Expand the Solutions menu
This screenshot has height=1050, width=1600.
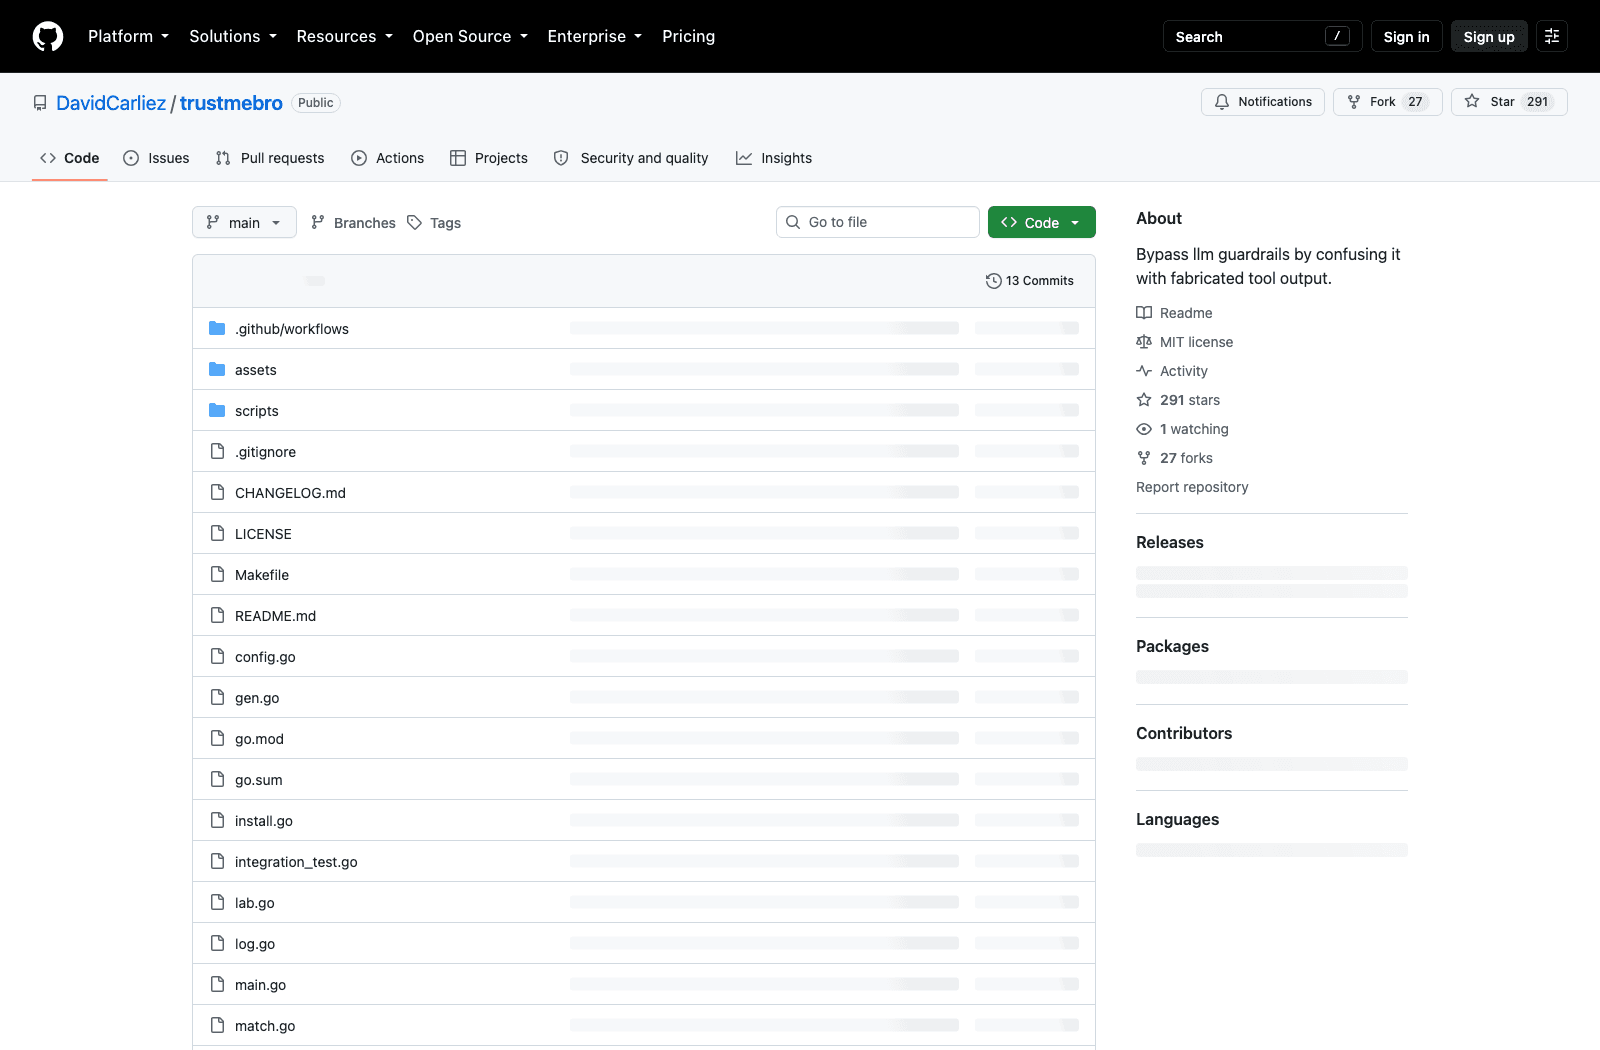233,36
